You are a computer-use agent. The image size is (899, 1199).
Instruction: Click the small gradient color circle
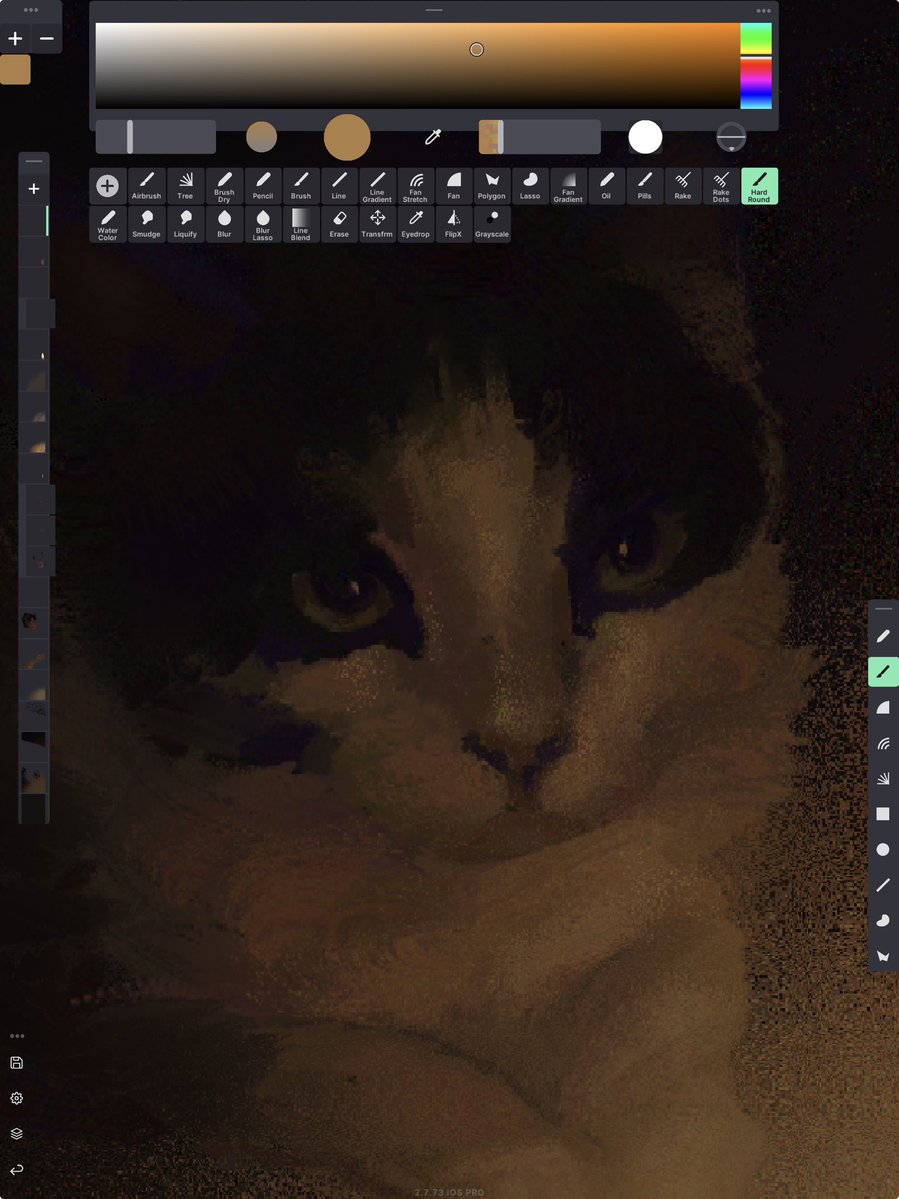click(261, 138)
